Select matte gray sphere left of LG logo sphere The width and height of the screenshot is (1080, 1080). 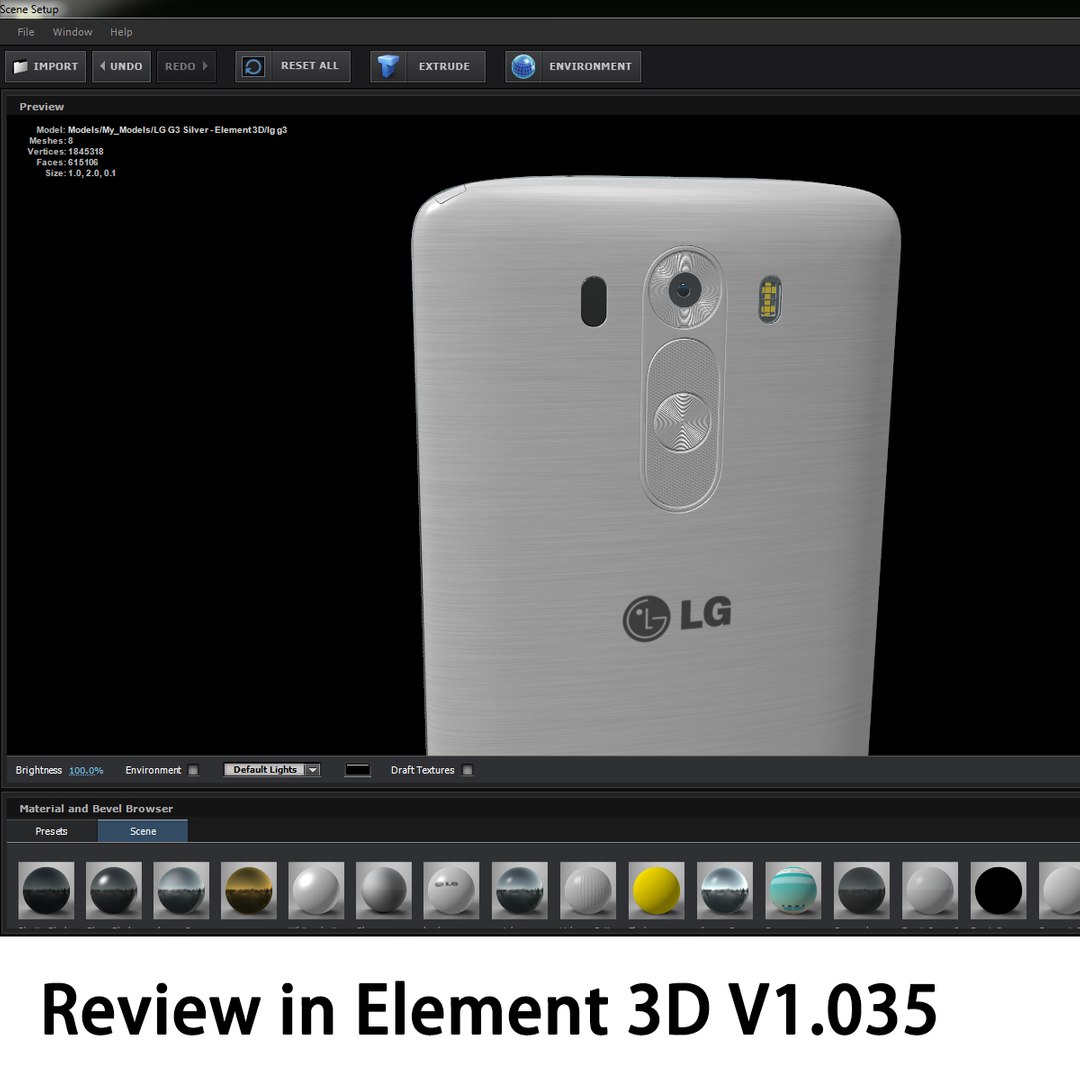pyautogui.click(x=384, y=890)
